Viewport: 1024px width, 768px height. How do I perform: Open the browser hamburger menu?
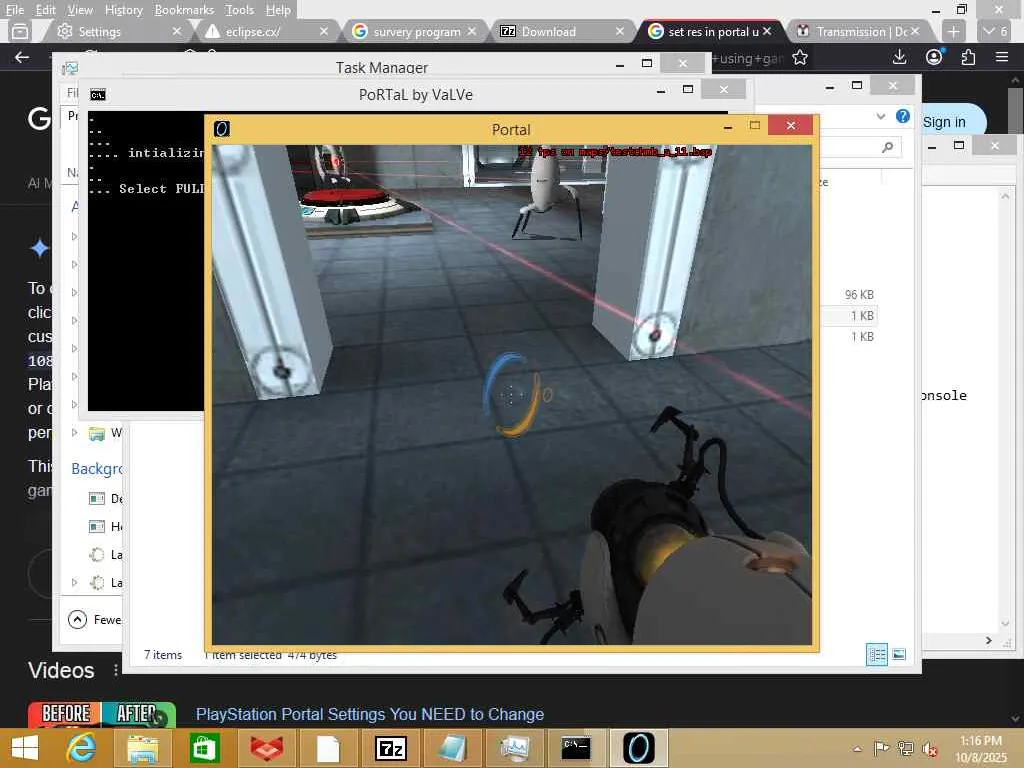tap(1002, 57)
